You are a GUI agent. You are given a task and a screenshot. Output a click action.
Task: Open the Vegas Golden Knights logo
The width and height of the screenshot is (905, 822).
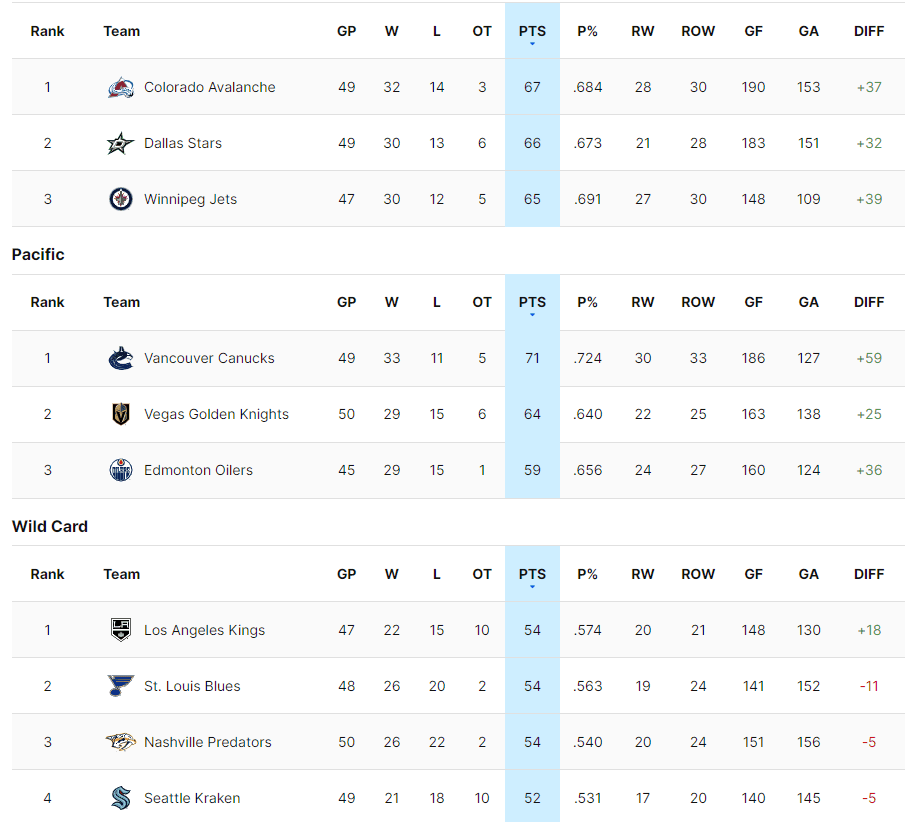point(120,414)
